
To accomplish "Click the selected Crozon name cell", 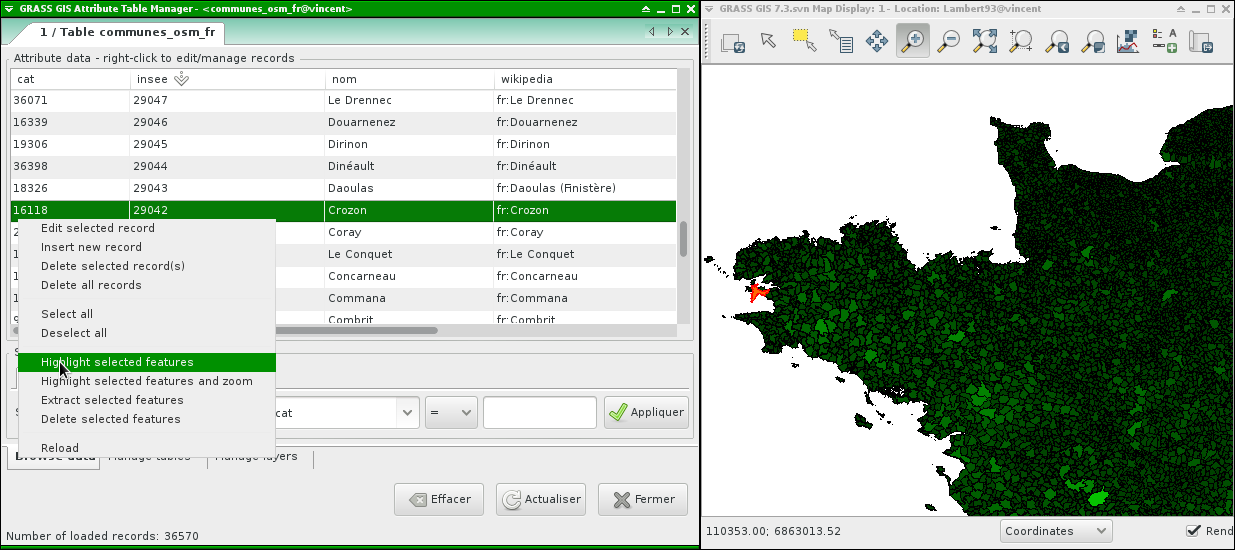I will point(348,210).
